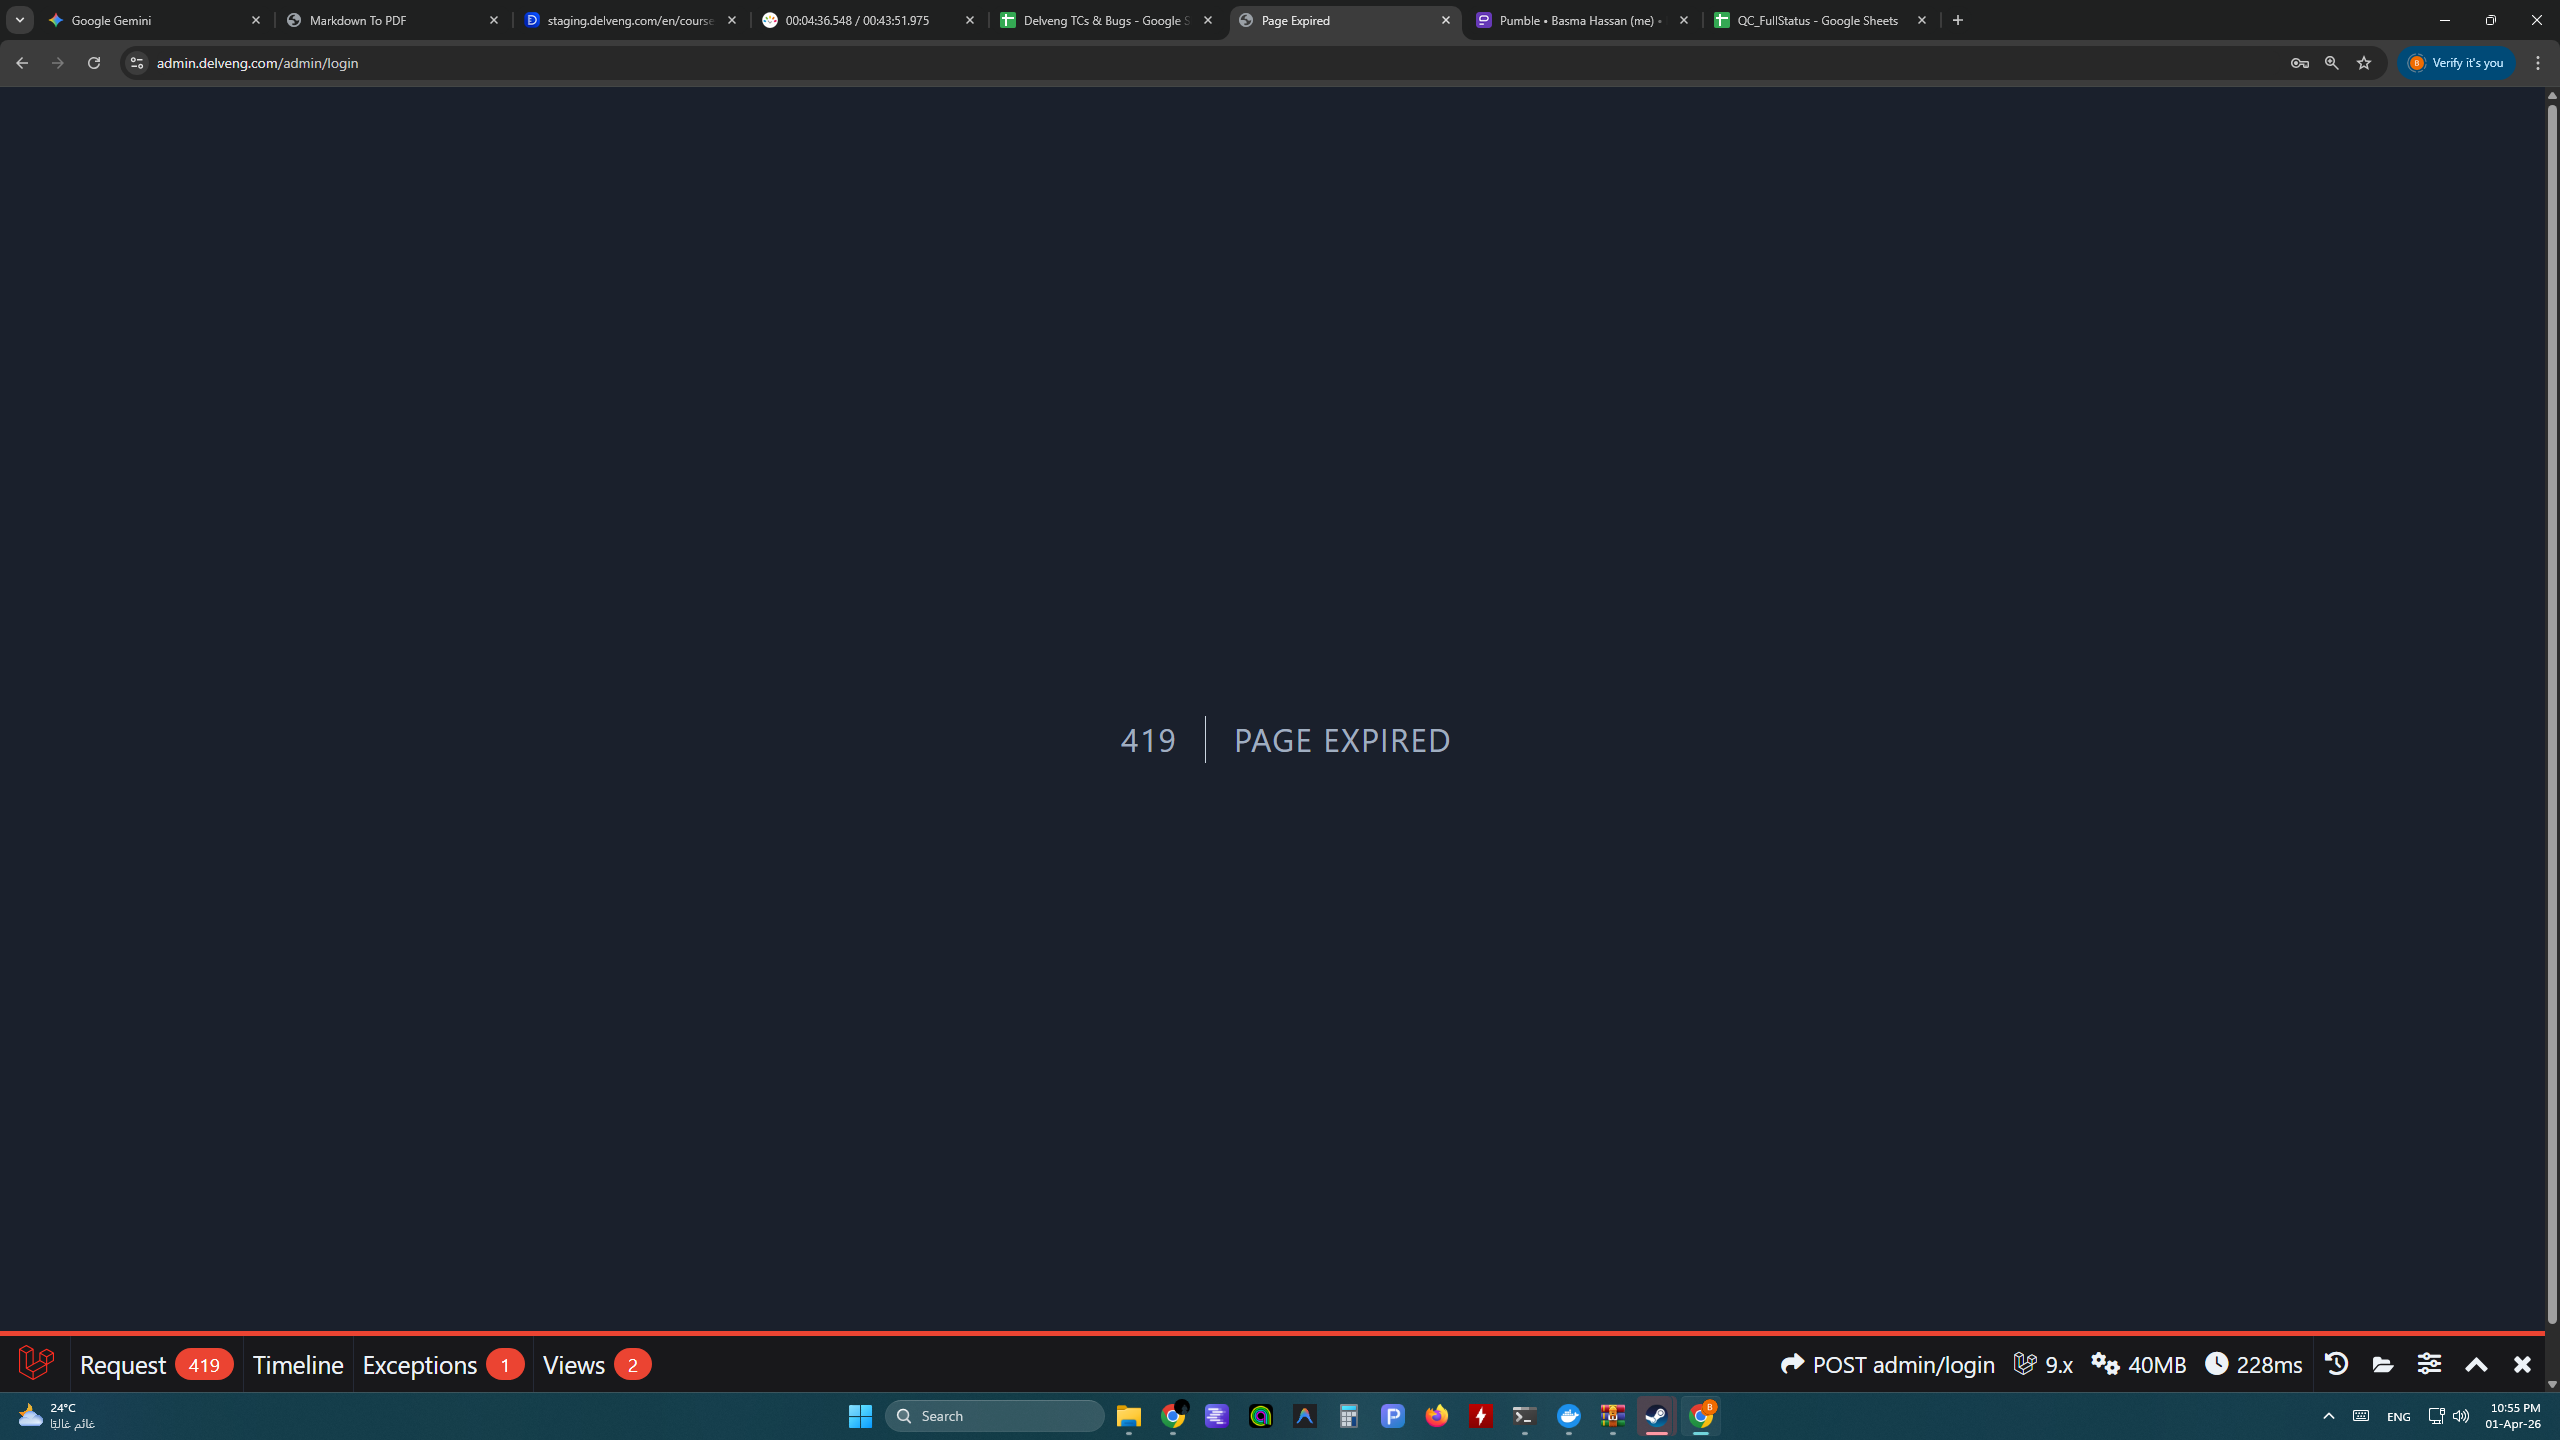
Task: Click the bookmark star icon in address bar
Action: coord(2364,63)
